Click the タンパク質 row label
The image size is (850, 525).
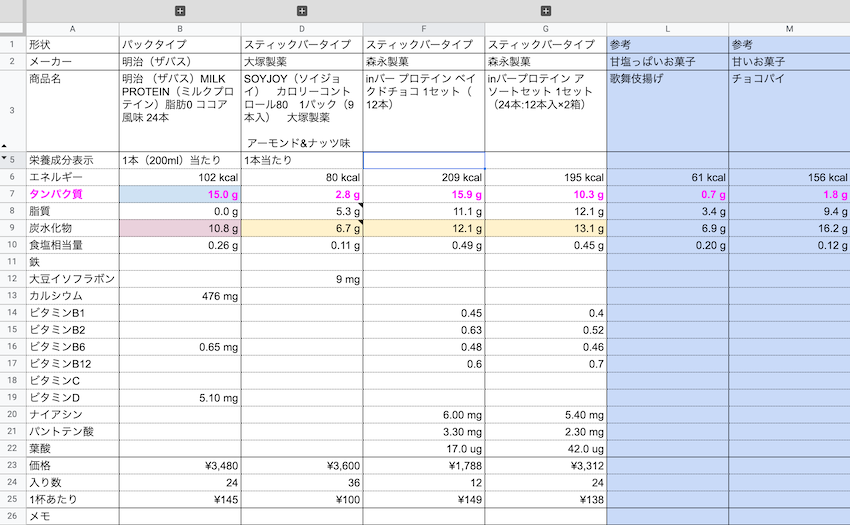(72, 194)
